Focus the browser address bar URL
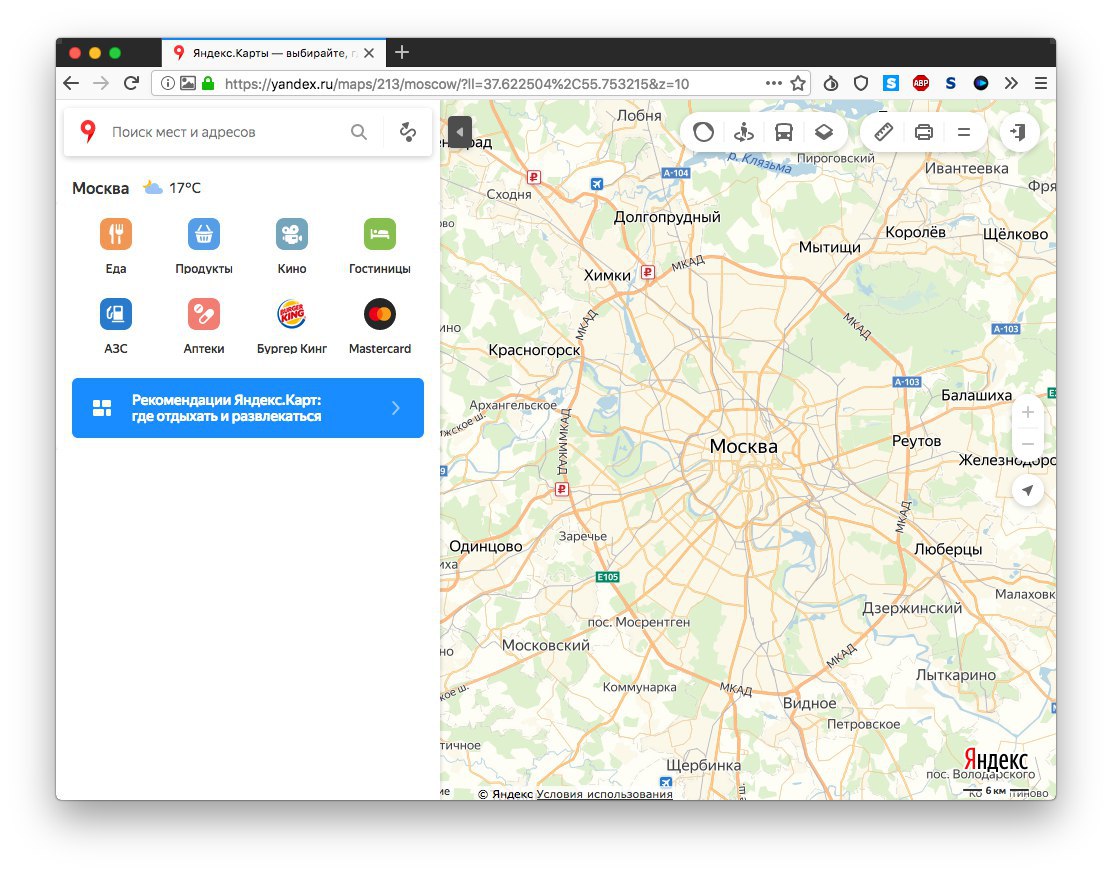Viewport: 1112px width, 874px height. point(457,84)
